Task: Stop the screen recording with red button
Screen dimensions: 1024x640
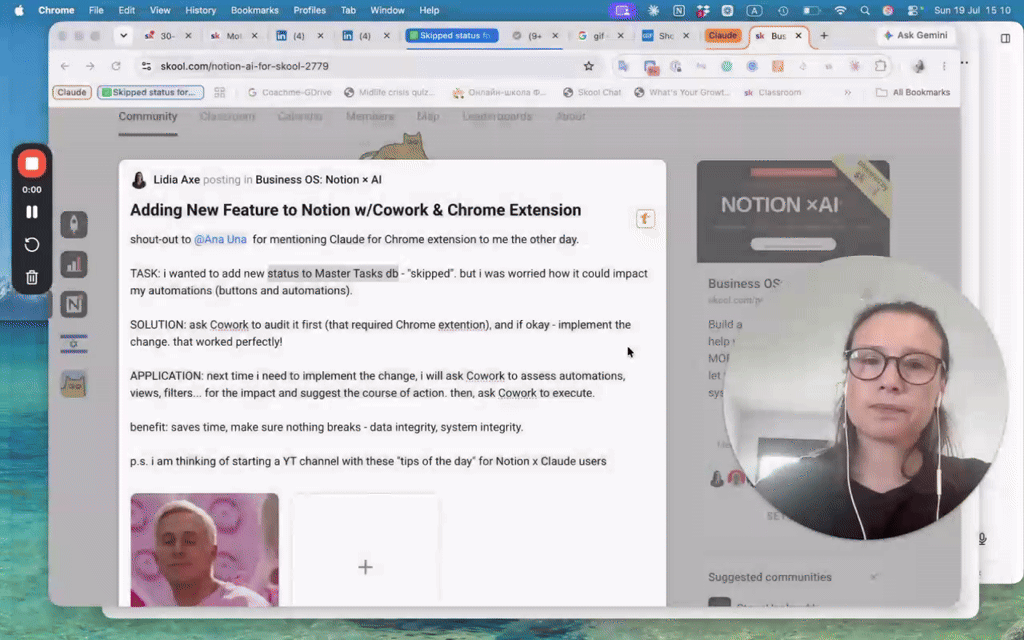Action: coord(31,163)
